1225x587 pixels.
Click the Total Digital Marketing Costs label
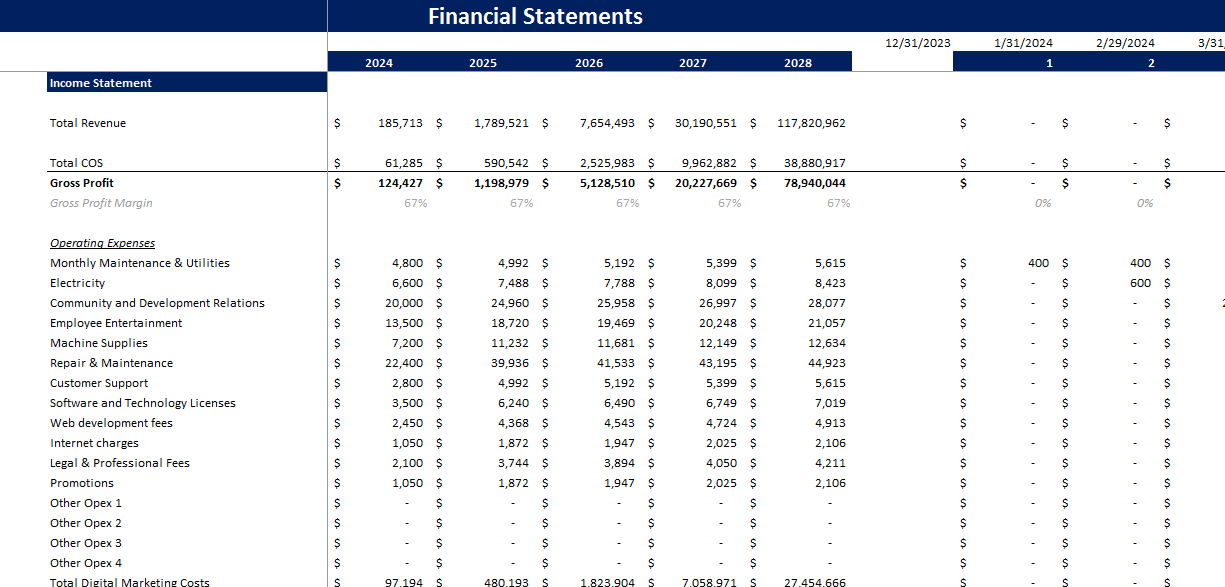[x=129, y=581]
